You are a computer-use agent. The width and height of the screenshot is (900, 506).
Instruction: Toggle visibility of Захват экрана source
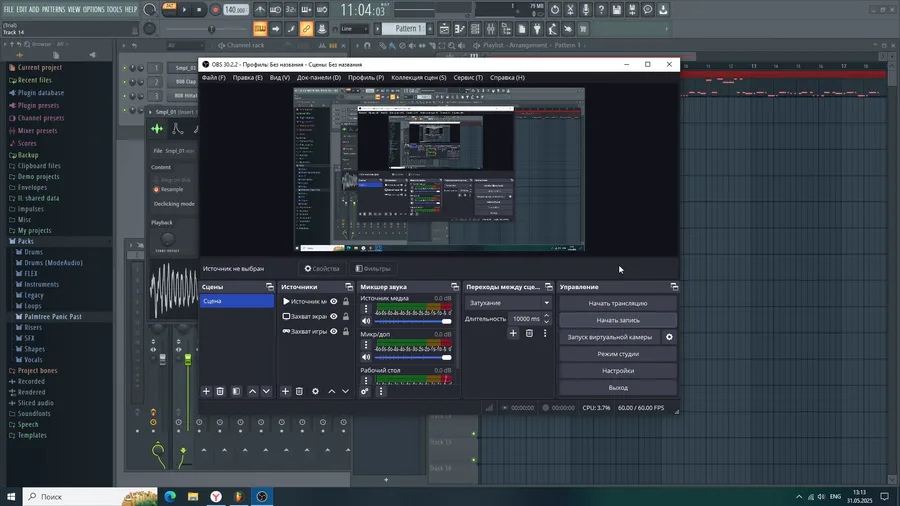pos(333,316)
